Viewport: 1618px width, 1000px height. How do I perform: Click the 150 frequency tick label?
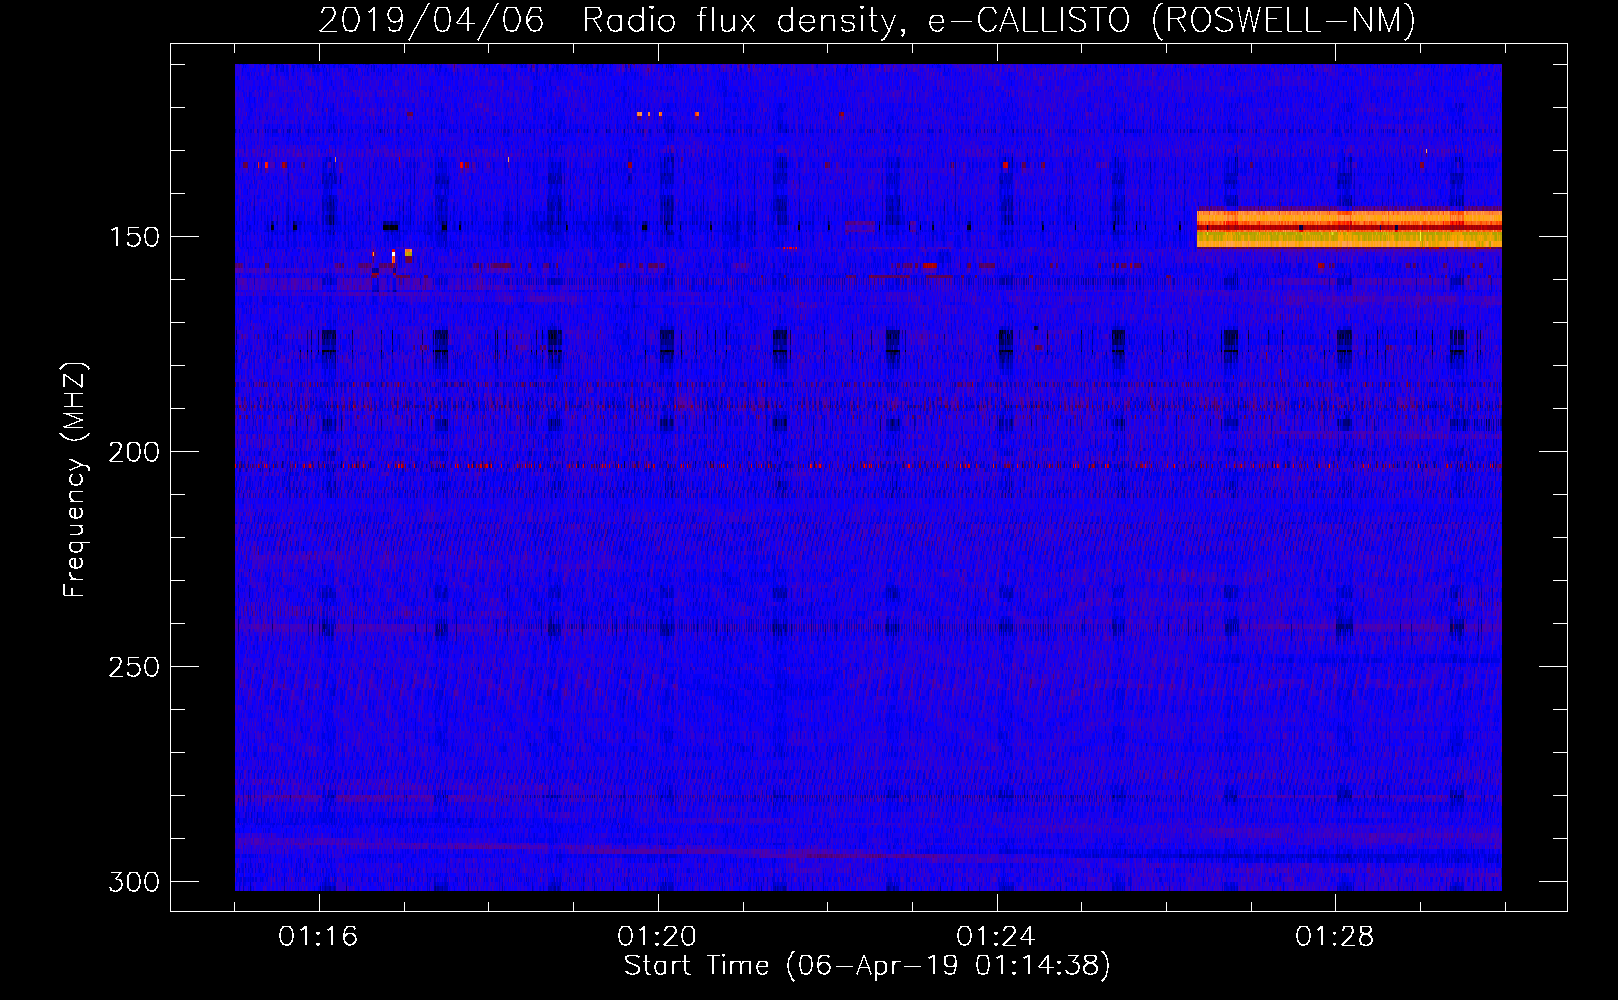click(134, 237)
